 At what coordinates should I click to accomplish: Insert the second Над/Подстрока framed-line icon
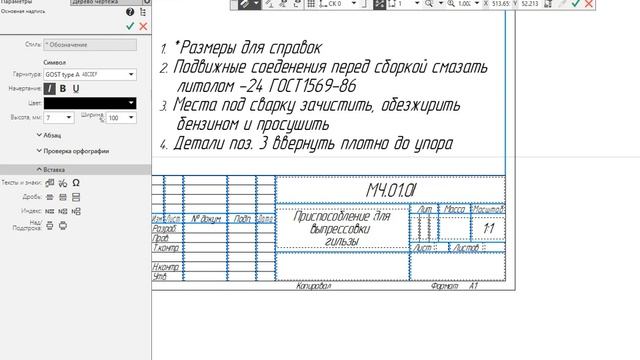[62, 225]
